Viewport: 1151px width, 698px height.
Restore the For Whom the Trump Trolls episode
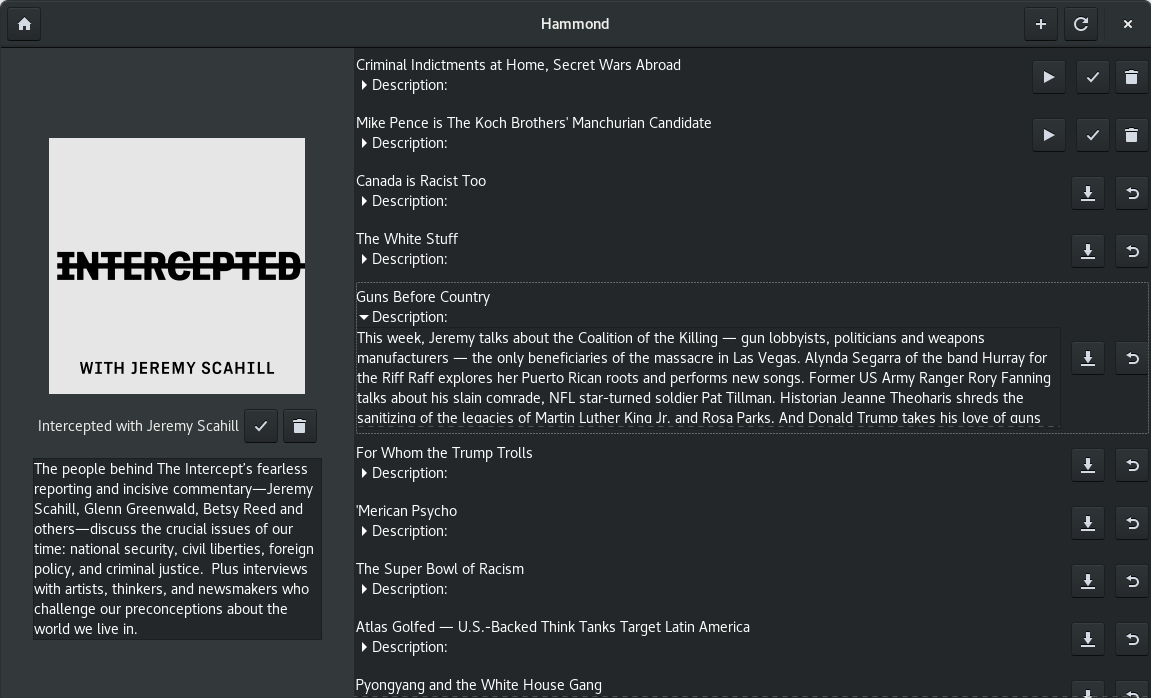pyautogui.click(x=1131, y=465)
